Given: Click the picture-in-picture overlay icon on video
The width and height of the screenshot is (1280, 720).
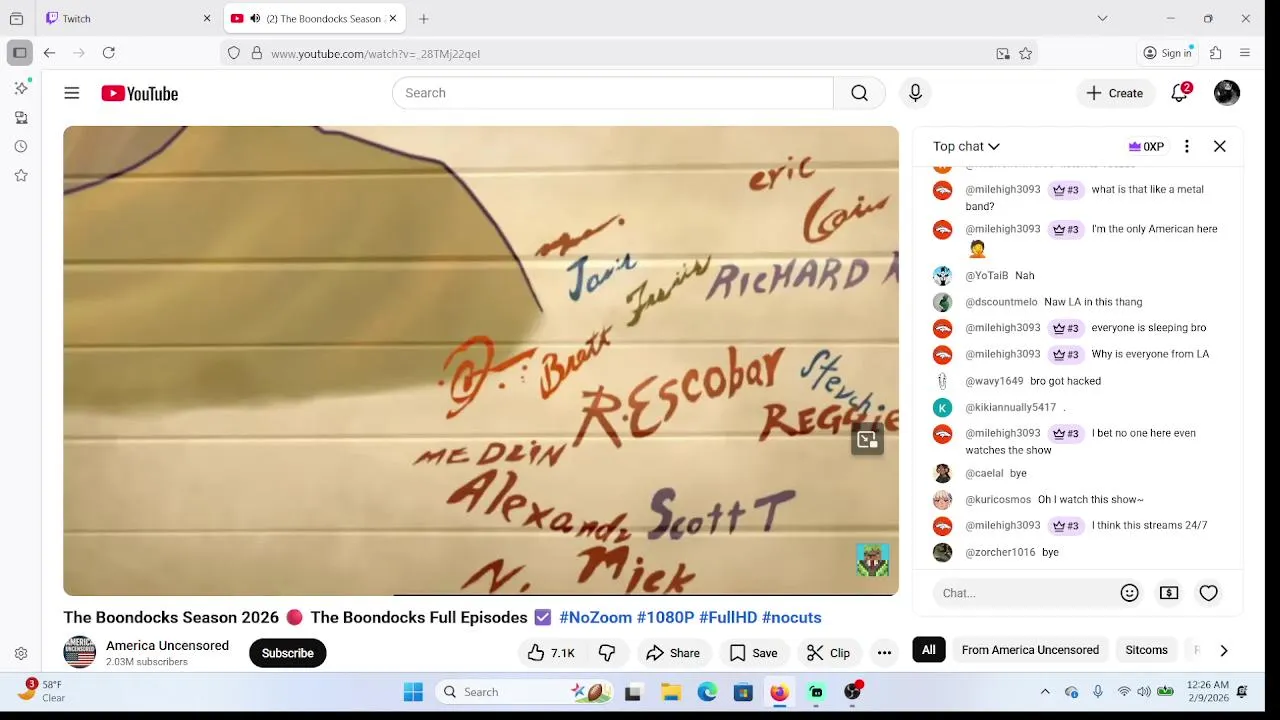Looking at the screenshot, I should click(867, 440).
